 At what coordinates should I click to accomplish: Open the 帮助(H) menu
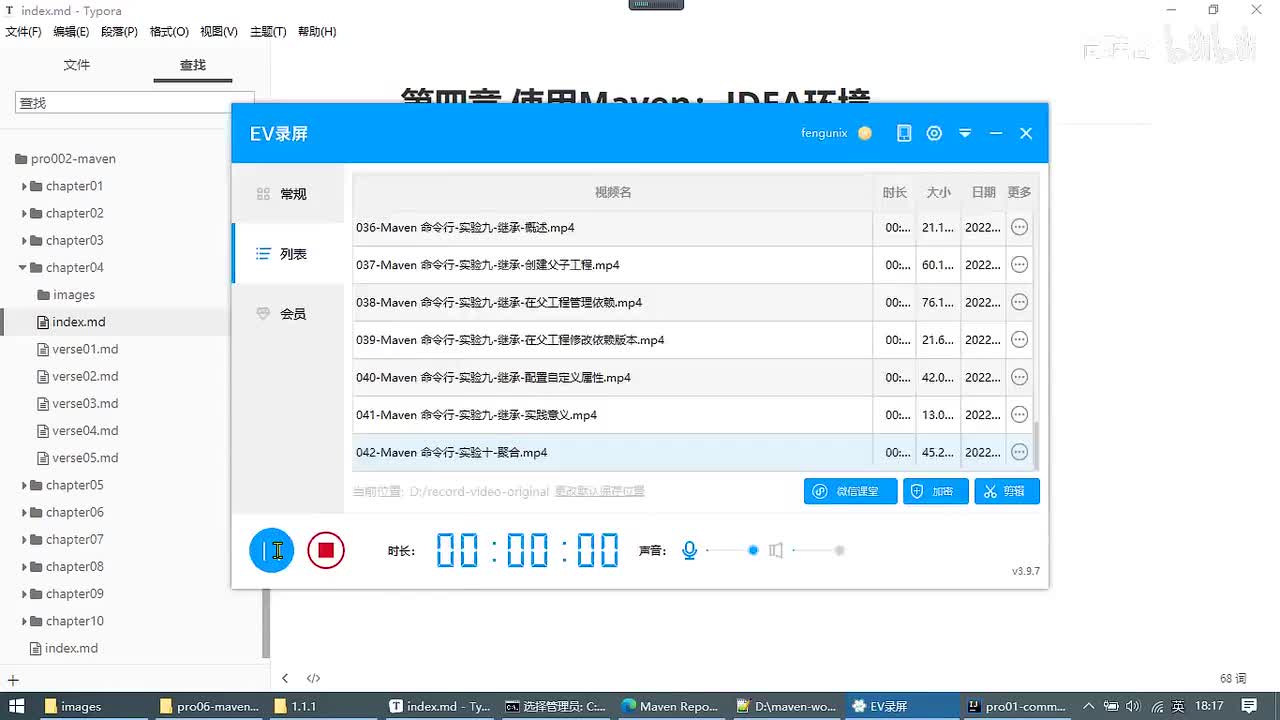tap(317, 31)
